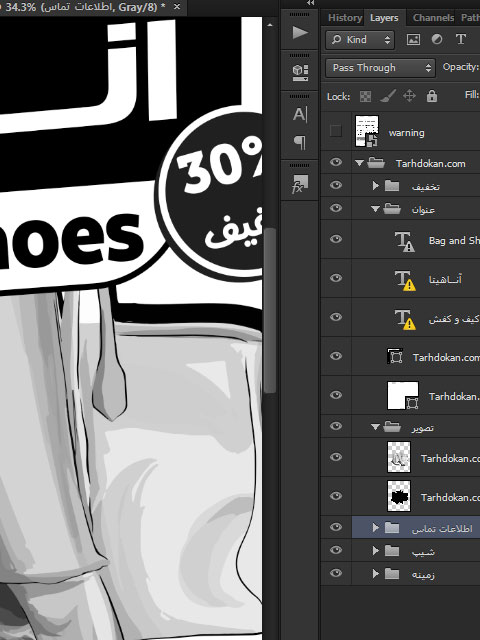Close the document tab with X

pos(177,7)
